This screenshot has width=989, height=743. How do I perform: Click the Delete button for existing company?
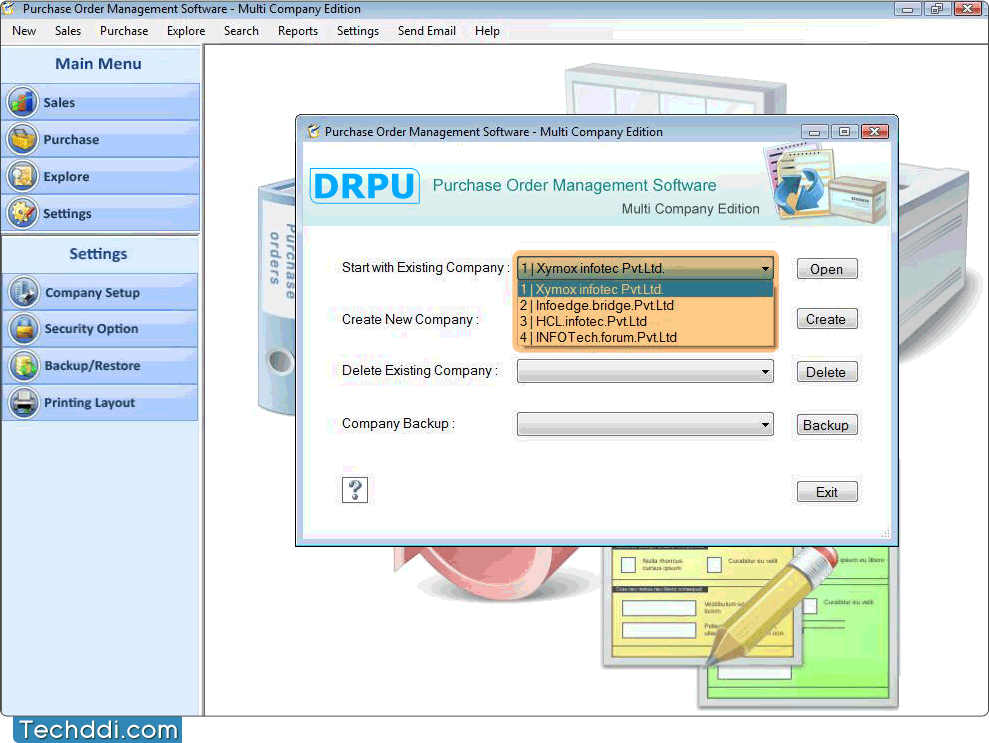(826, 372)
